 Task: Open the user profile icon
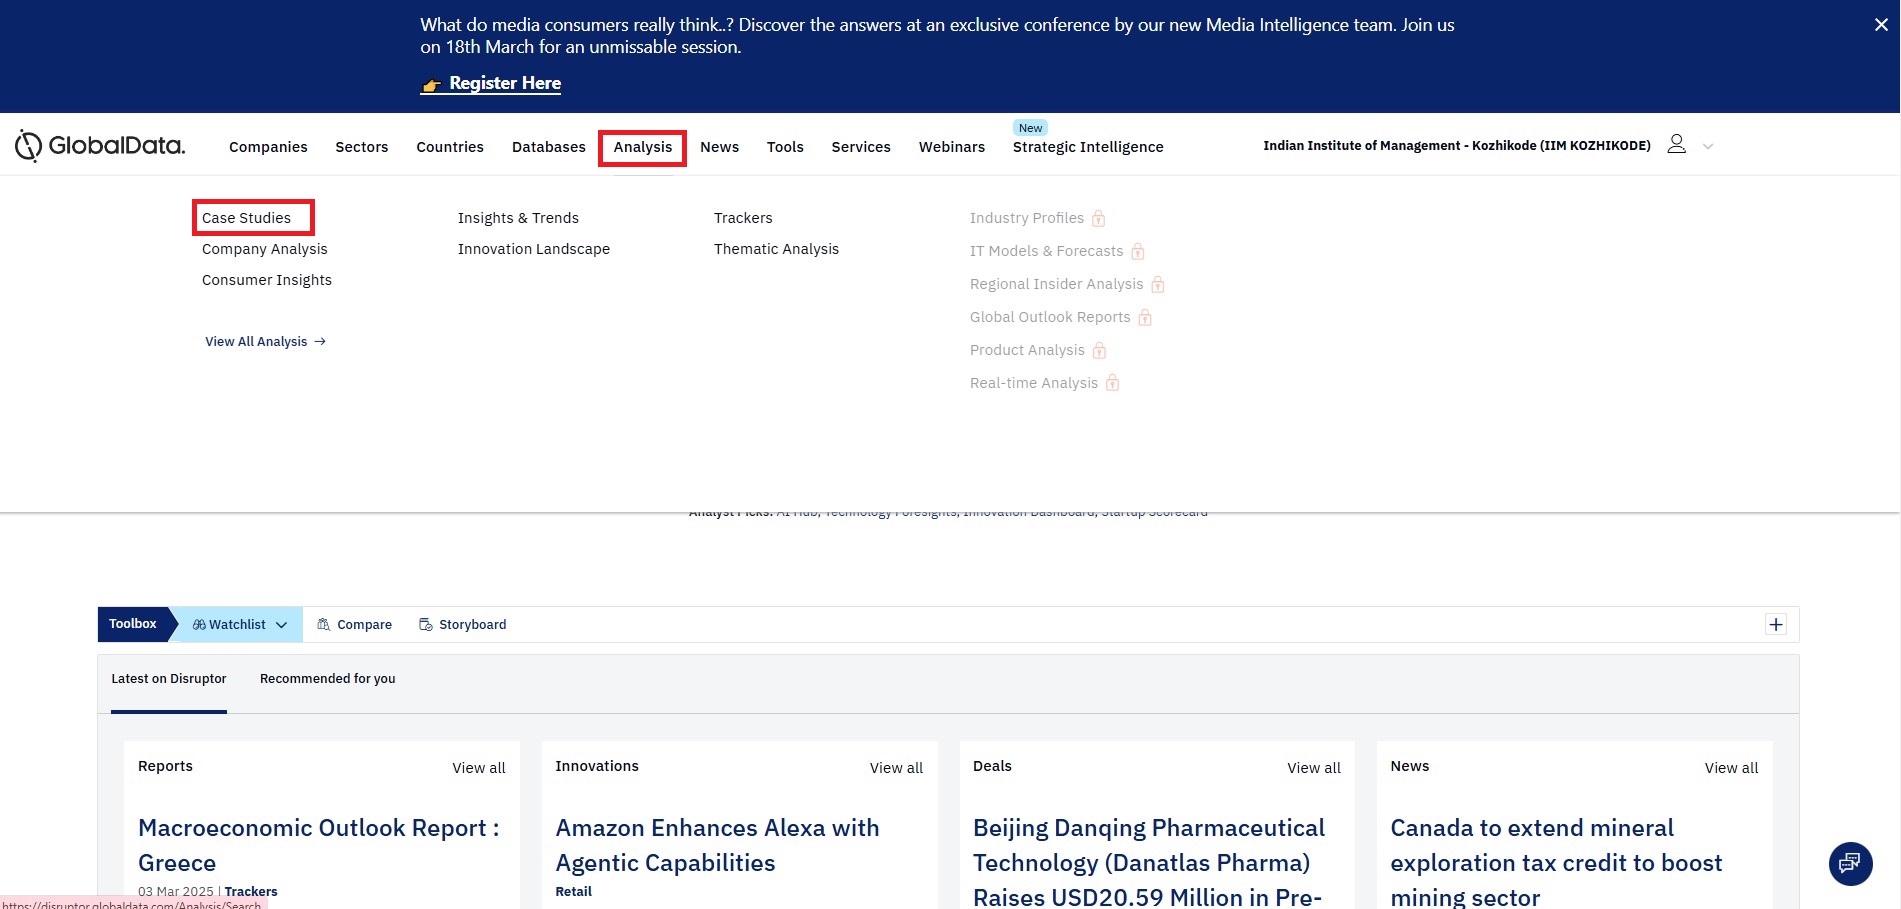pos(1676,145)
